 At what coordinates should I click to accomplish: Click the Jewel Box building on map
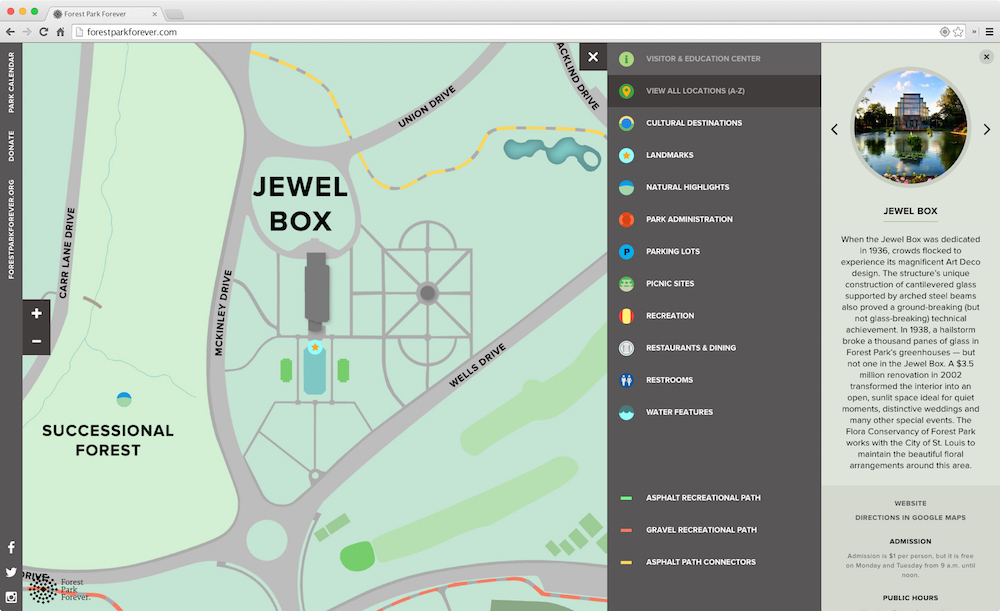click(x=317, y=292)
